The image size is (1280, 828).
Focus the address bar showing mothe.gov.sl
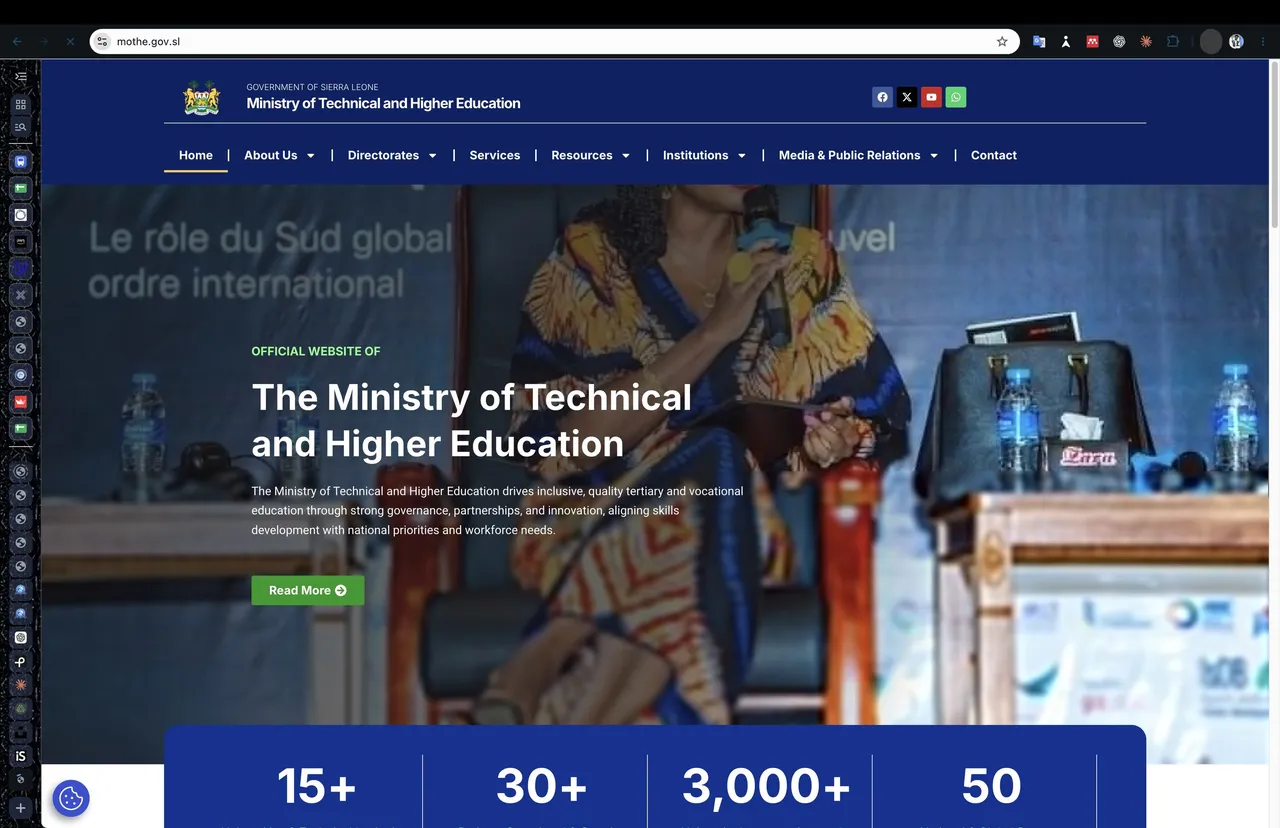[x=555, y=42]
